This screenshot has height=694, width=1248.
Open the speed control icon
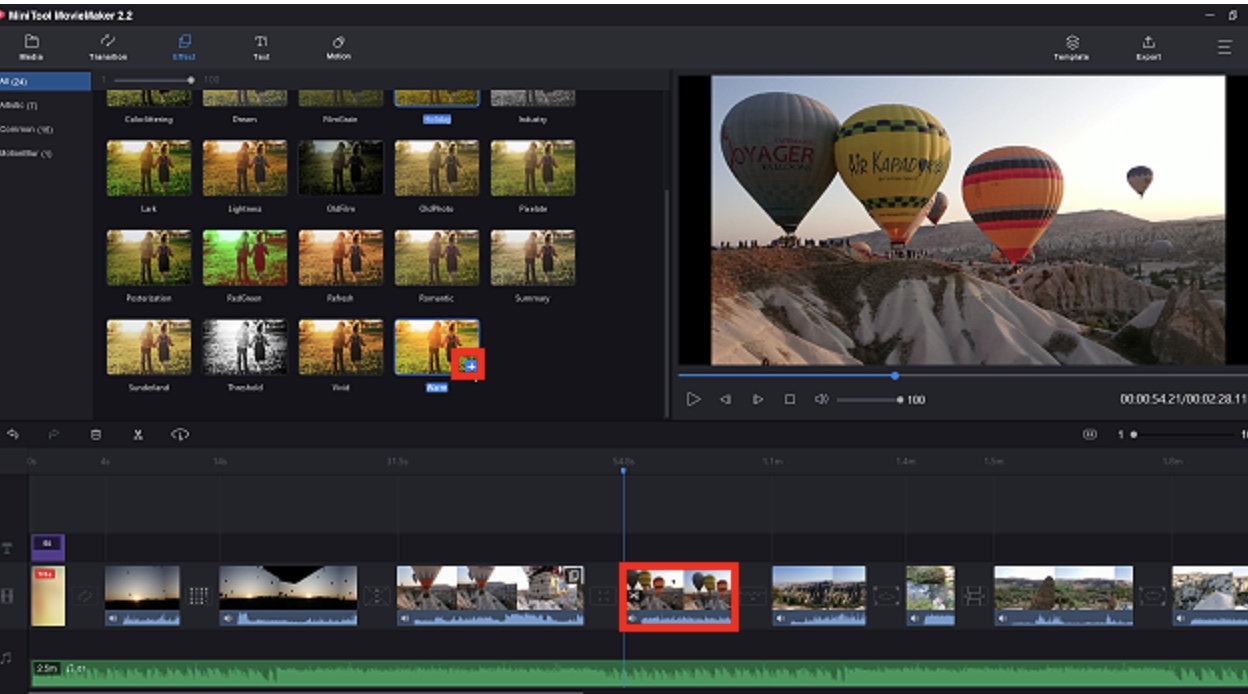(x=180, y=434)
